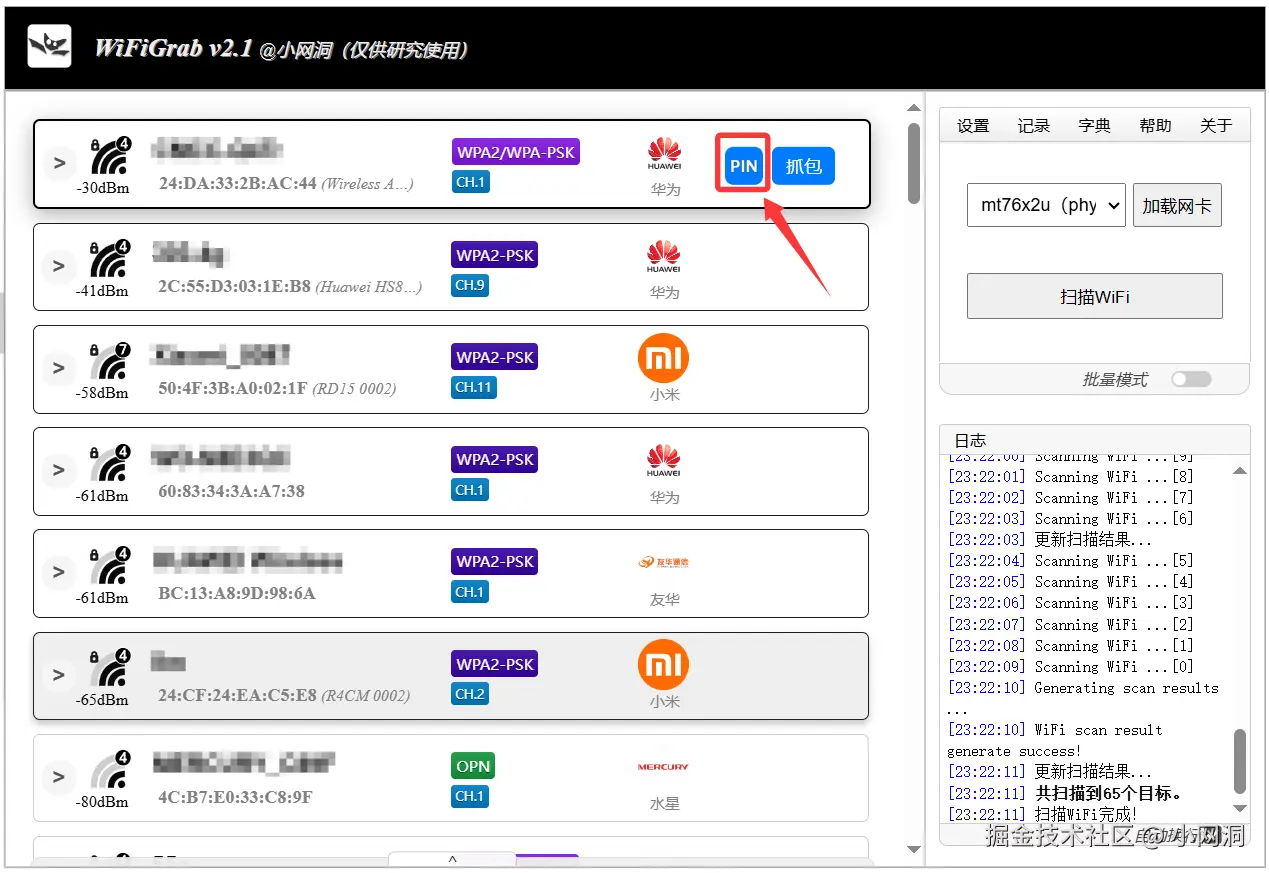Click Xiaomi logo in 50:4F:3B:A0:02:1F row
Screen dimensions: 1269x873
pyautogui.click(x=664, y=358)
